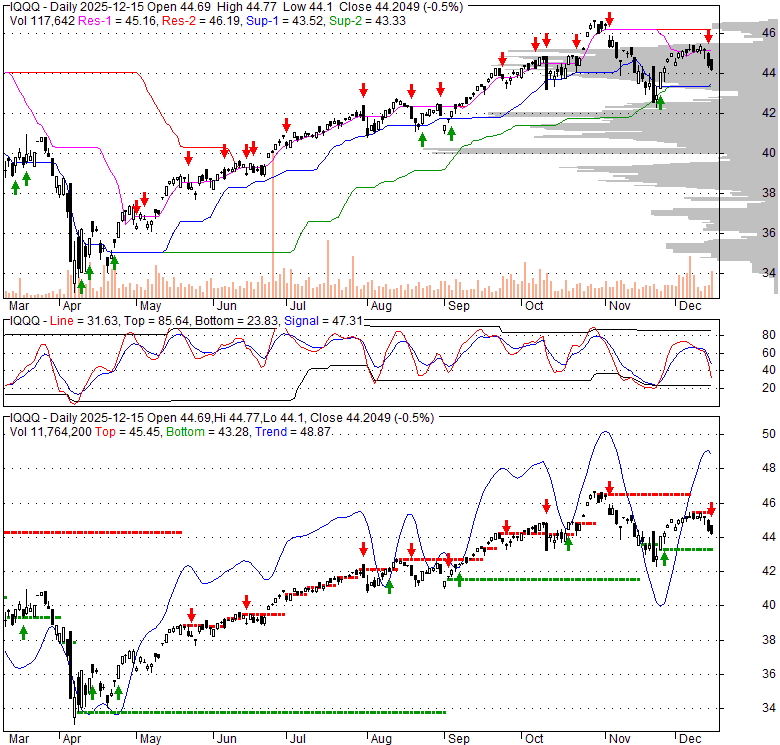This screenshot has height=745, width=780.
Task: Click the red down arrow at the late-October price peak in the top chart
Action: tap(610, 20)
